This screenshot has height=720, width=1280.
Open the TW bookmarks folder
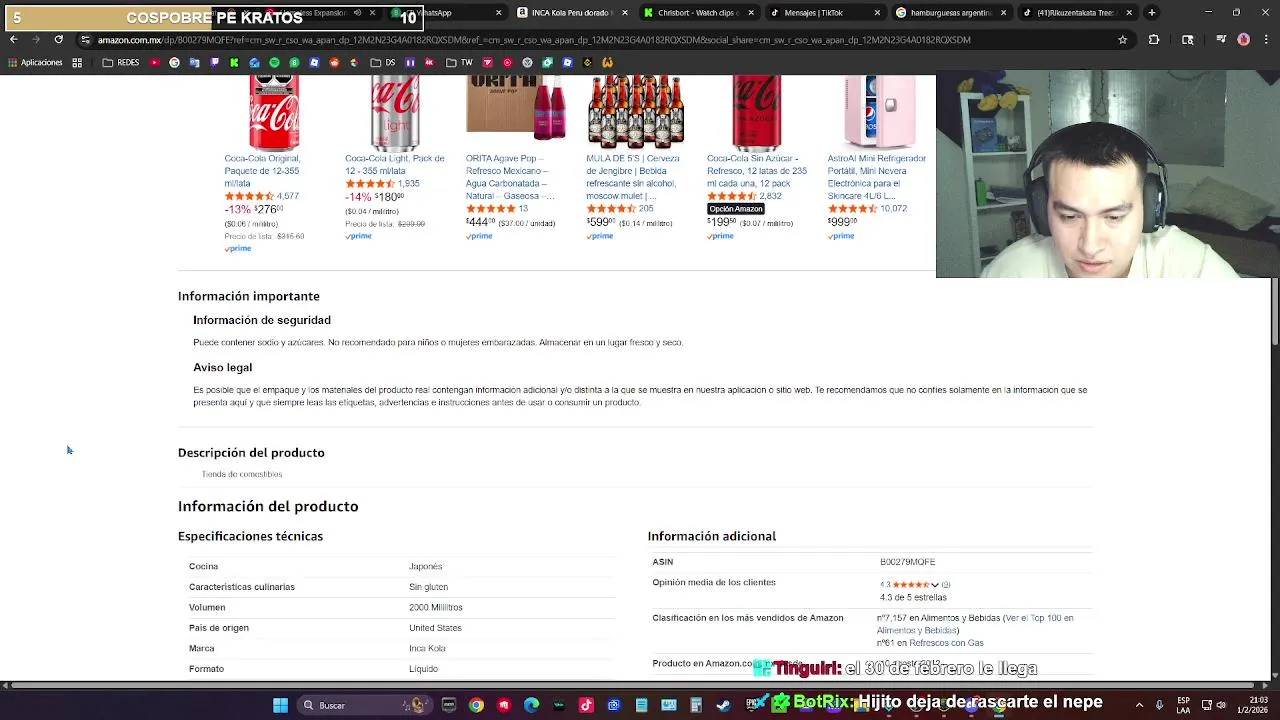pyautogui.click(x=459, y=62)
